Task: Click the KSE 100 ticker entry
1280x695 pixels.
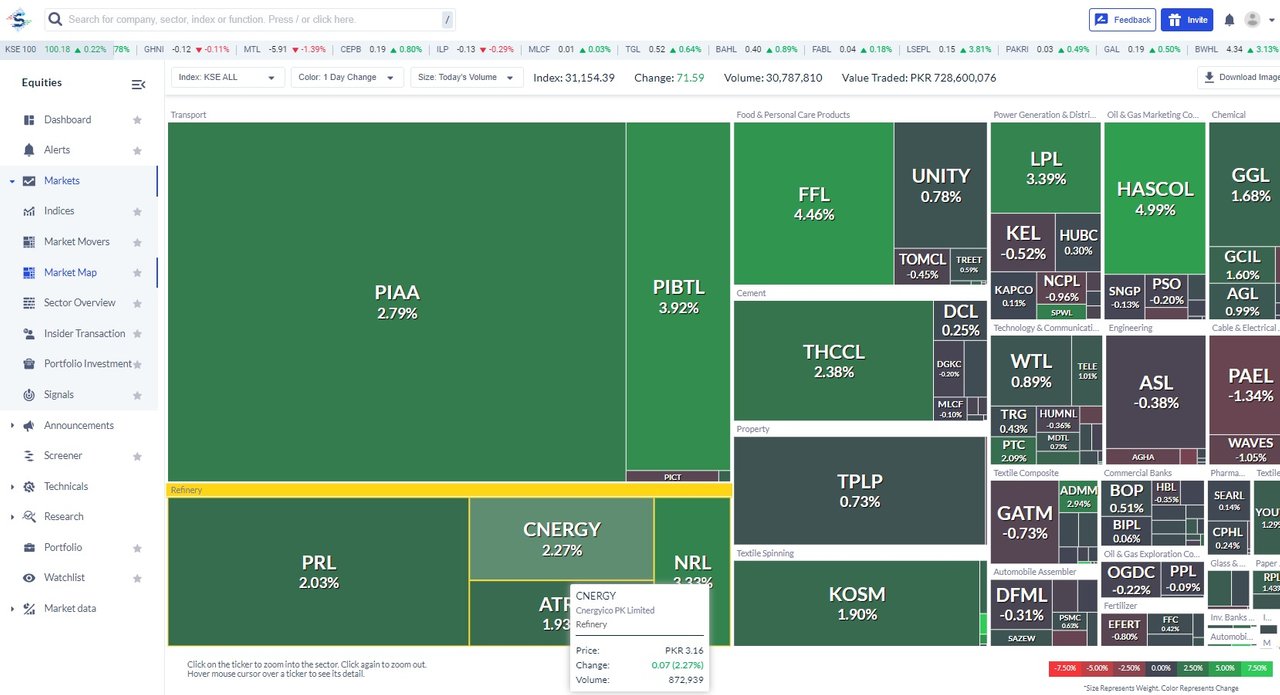Action: coord(55,48)
